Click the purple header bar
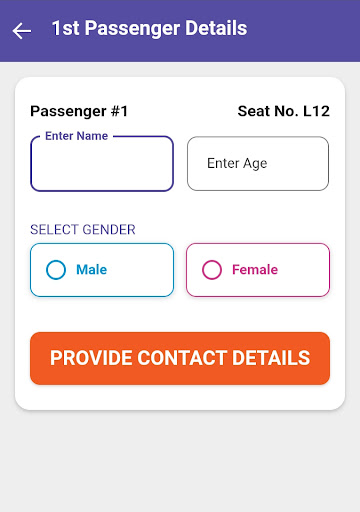The image size is (360, 512). pos(180,31)
